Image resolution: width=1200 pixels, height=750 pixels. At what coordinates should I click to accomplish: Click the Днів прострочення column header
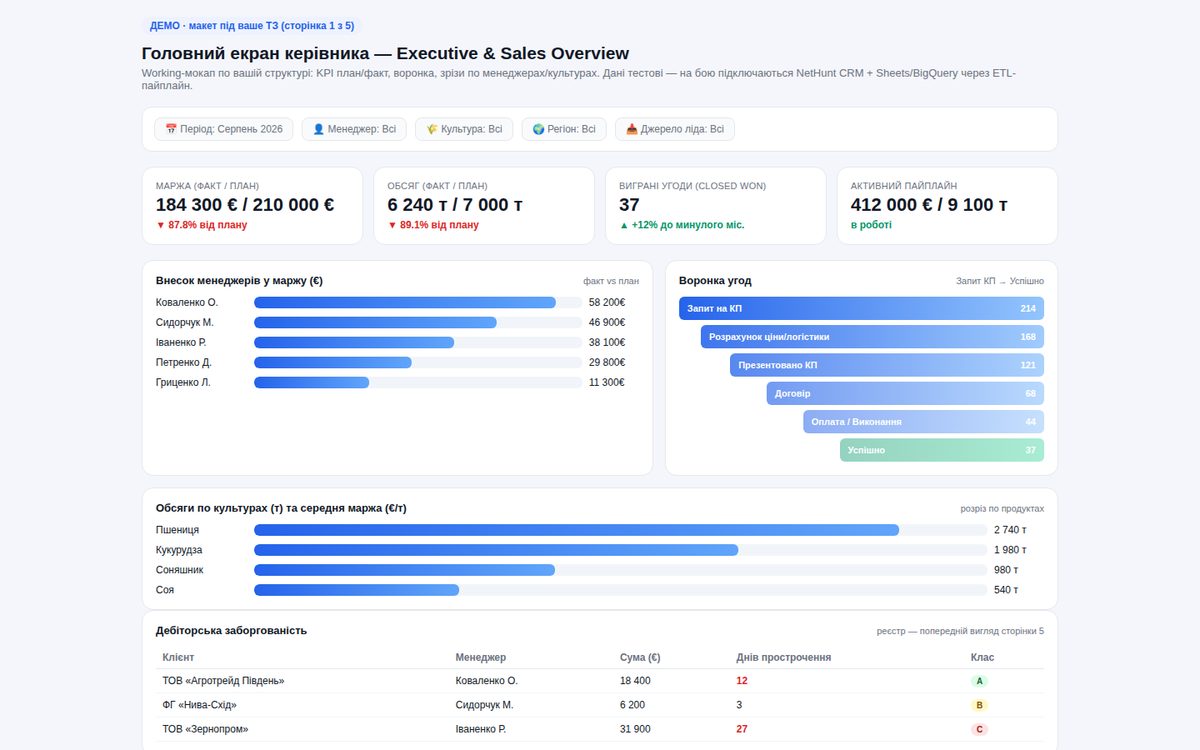784,657
